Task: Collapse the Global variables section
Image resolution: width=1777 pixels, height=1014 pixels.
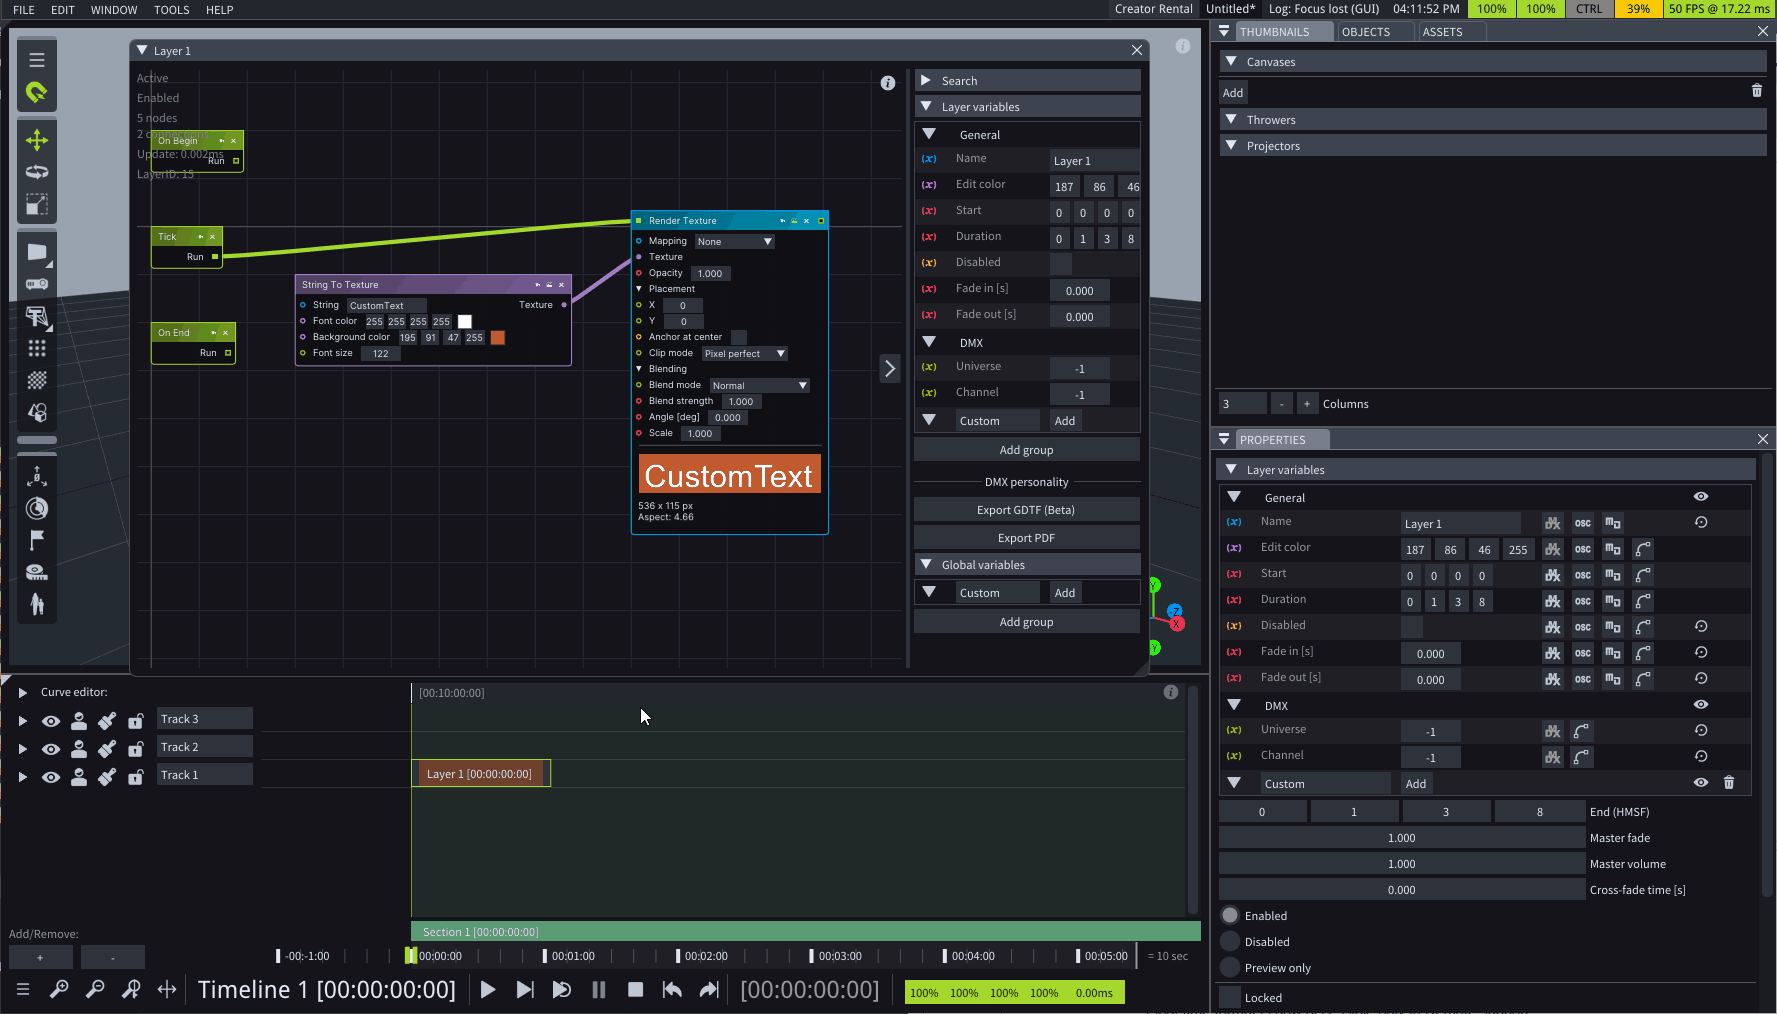Action: (x=926, y=565)
